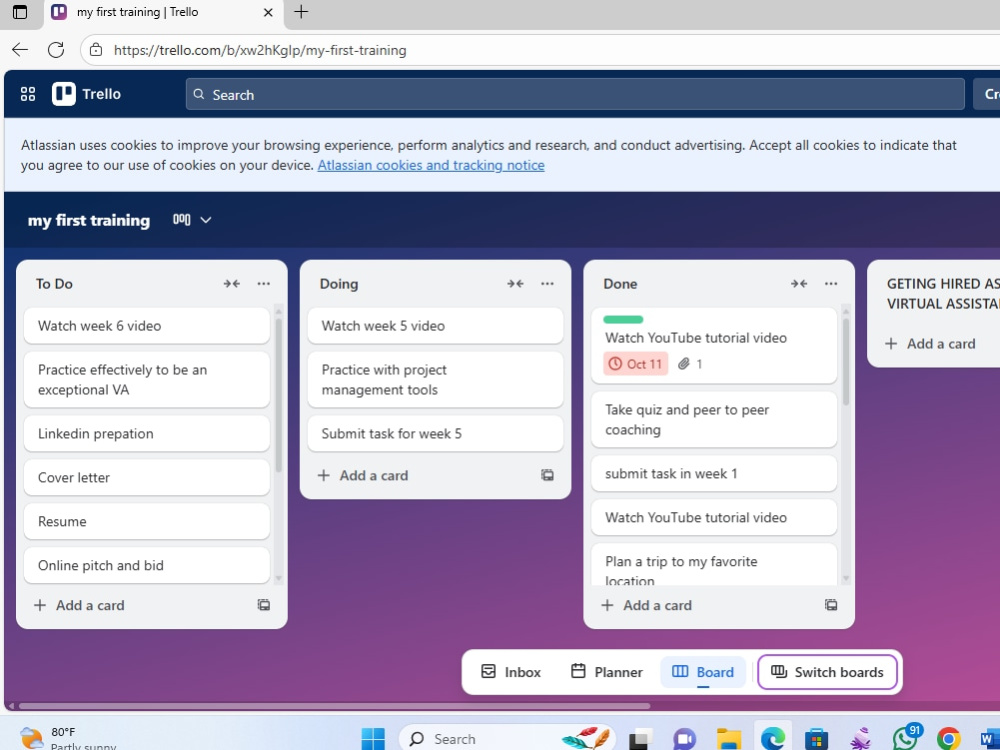Viewport: 1000px width, 750px height.
Task: Open the Doing list actions menu
Action: 547,284
